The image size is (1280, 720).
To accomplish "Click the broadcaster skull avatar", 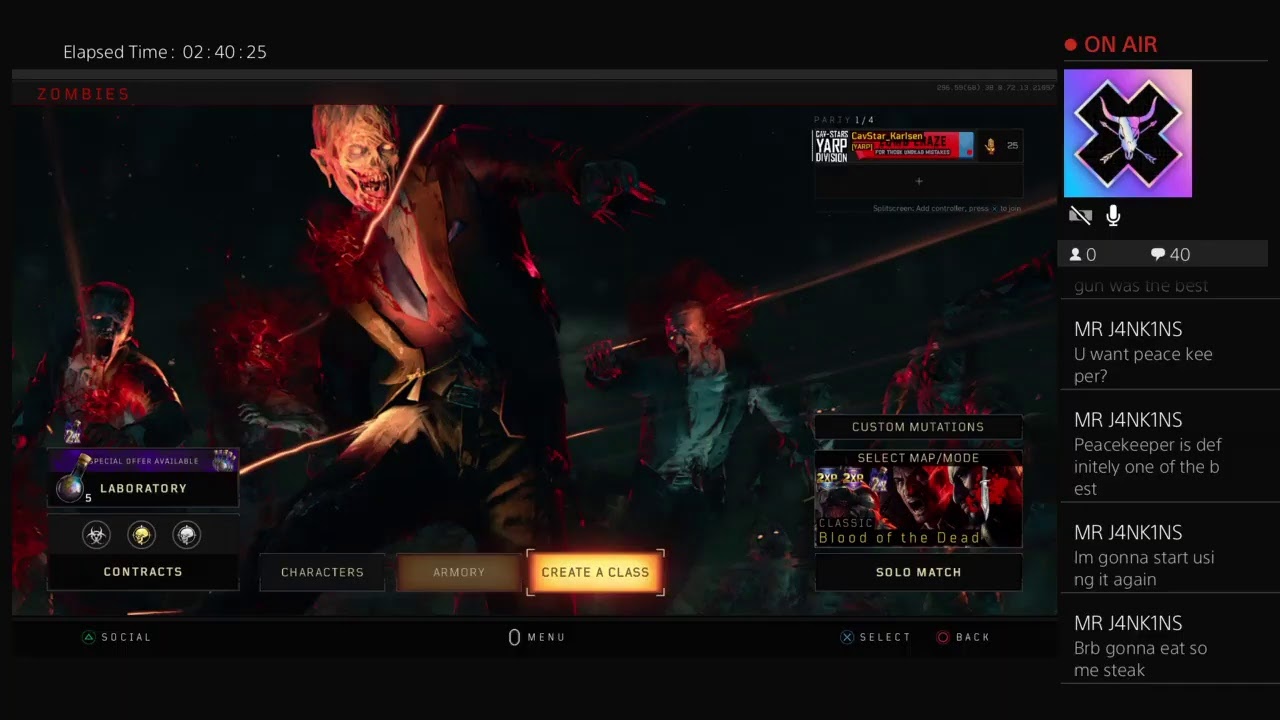I will [x=1128, y=133].
